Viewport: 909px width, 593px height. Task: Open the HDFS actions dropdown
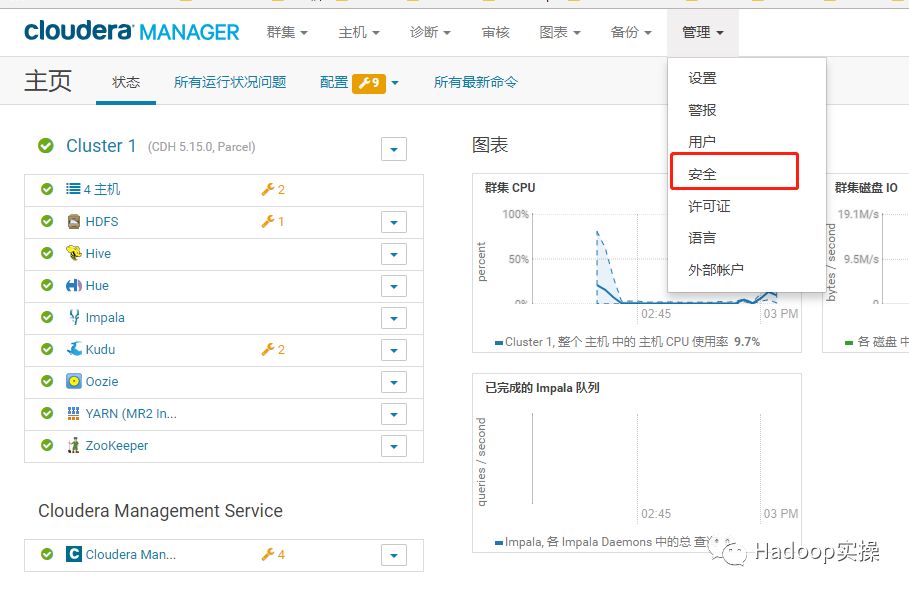click(x=394, y=222)
